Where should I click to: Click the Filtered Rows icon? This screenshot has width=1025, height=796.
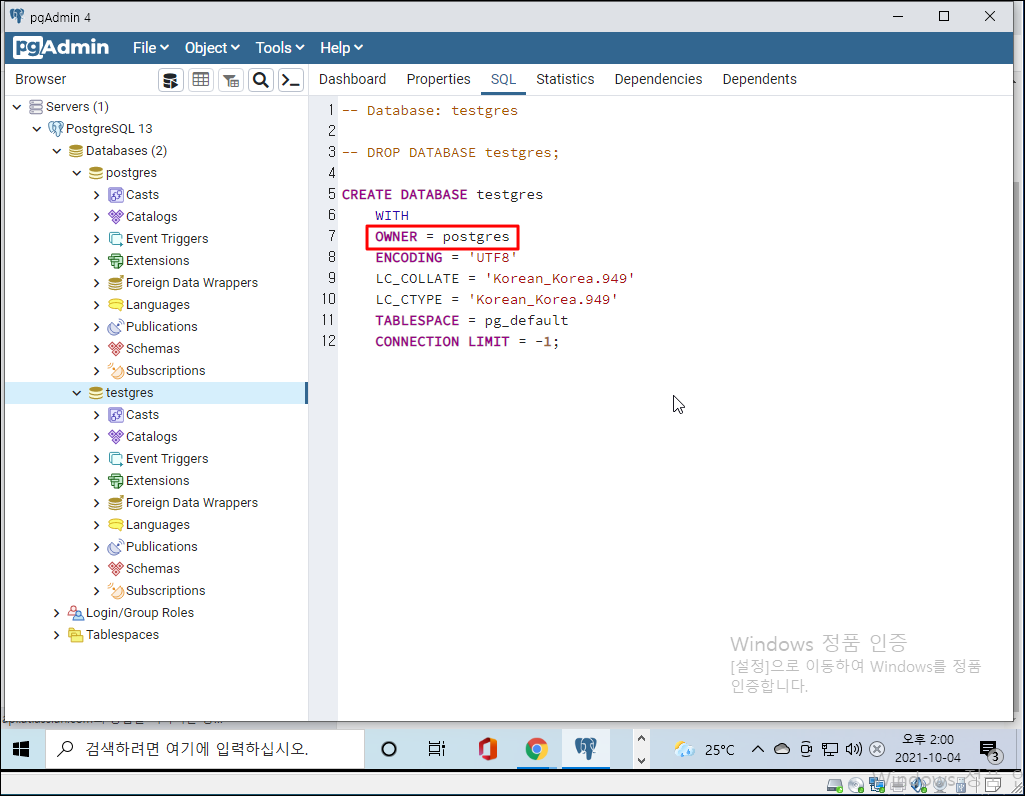click(x=231, y=80)
